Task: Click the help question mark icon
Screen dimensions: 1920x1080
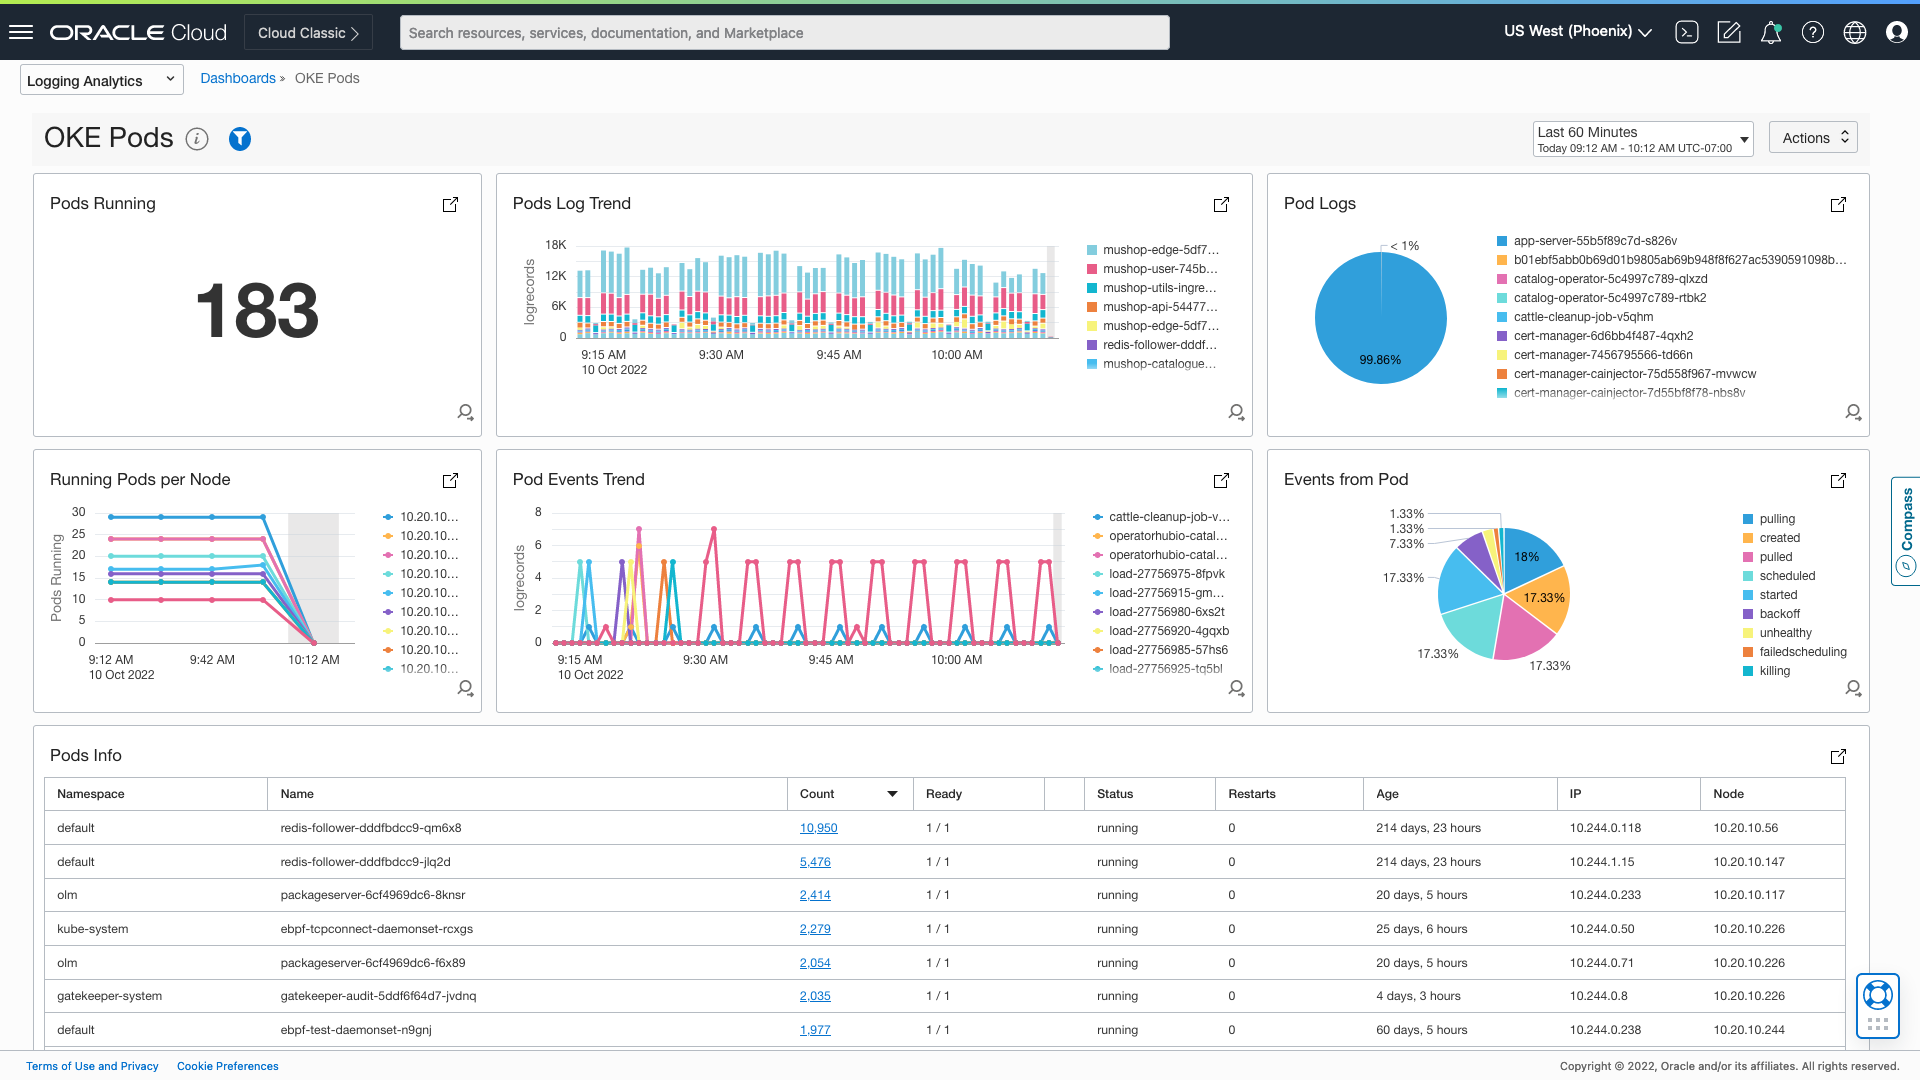Action: pyautogui.click(x=1813, y=32)
